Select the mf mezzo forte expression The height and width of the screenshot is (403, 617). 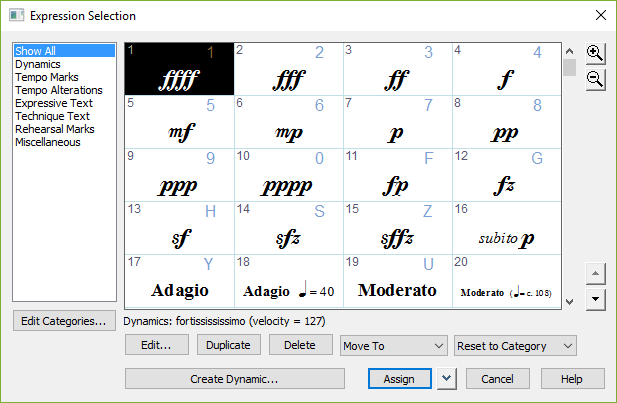coord(179,122)
